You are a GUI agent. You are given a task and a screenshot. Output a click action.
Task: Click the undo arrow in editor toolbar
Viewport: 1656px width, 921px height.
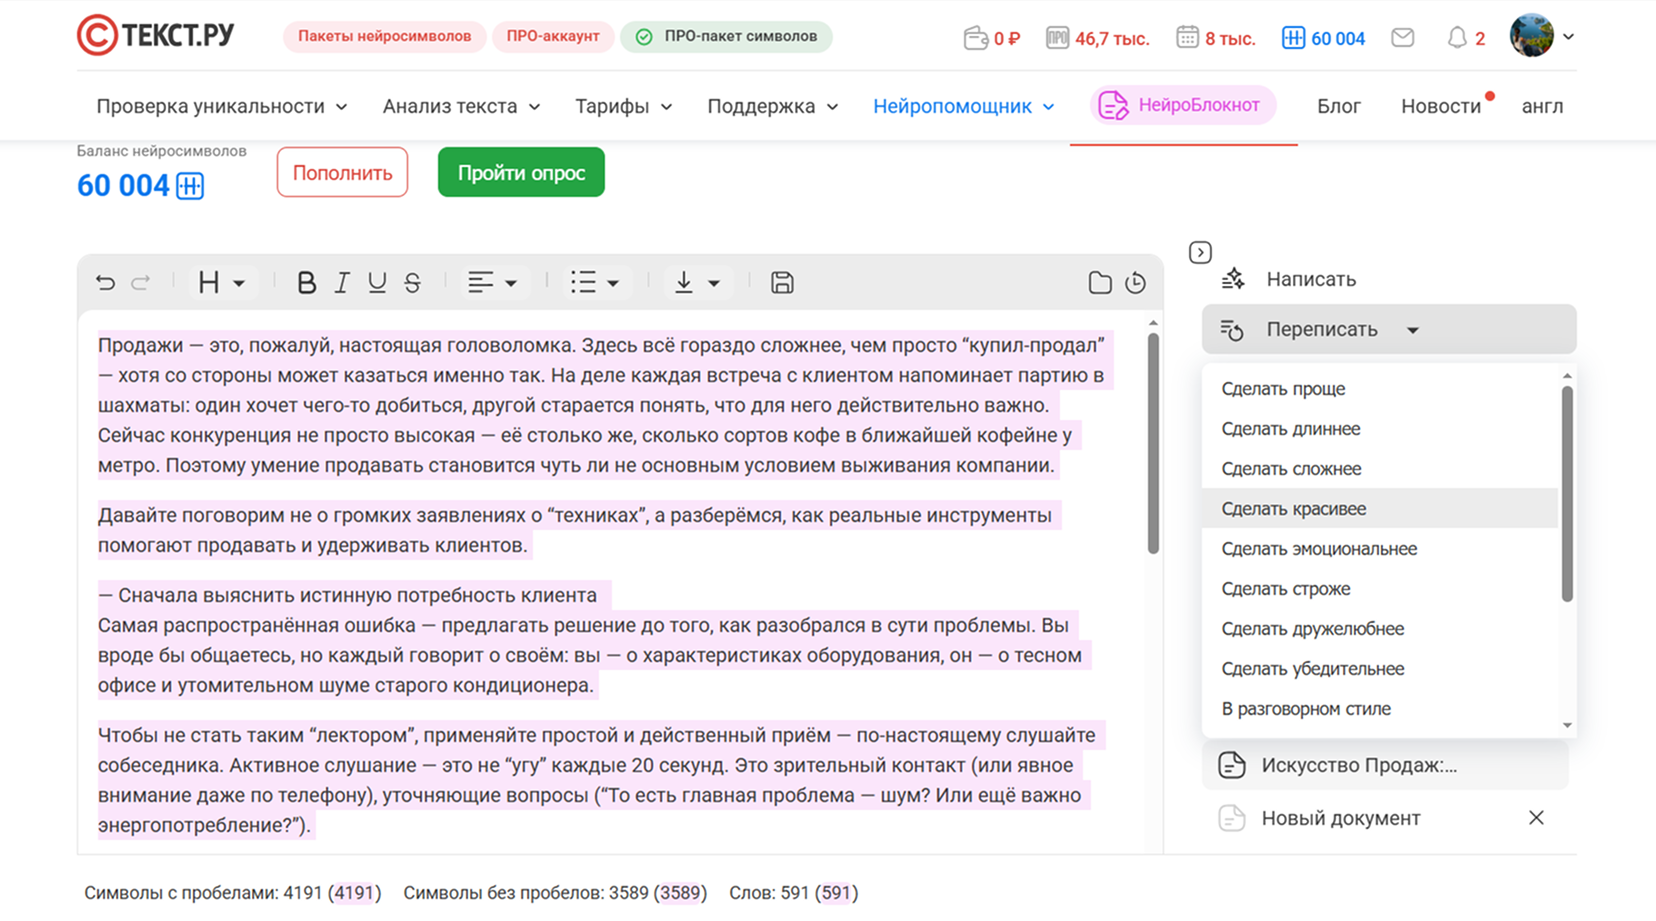tap(105, 283)
